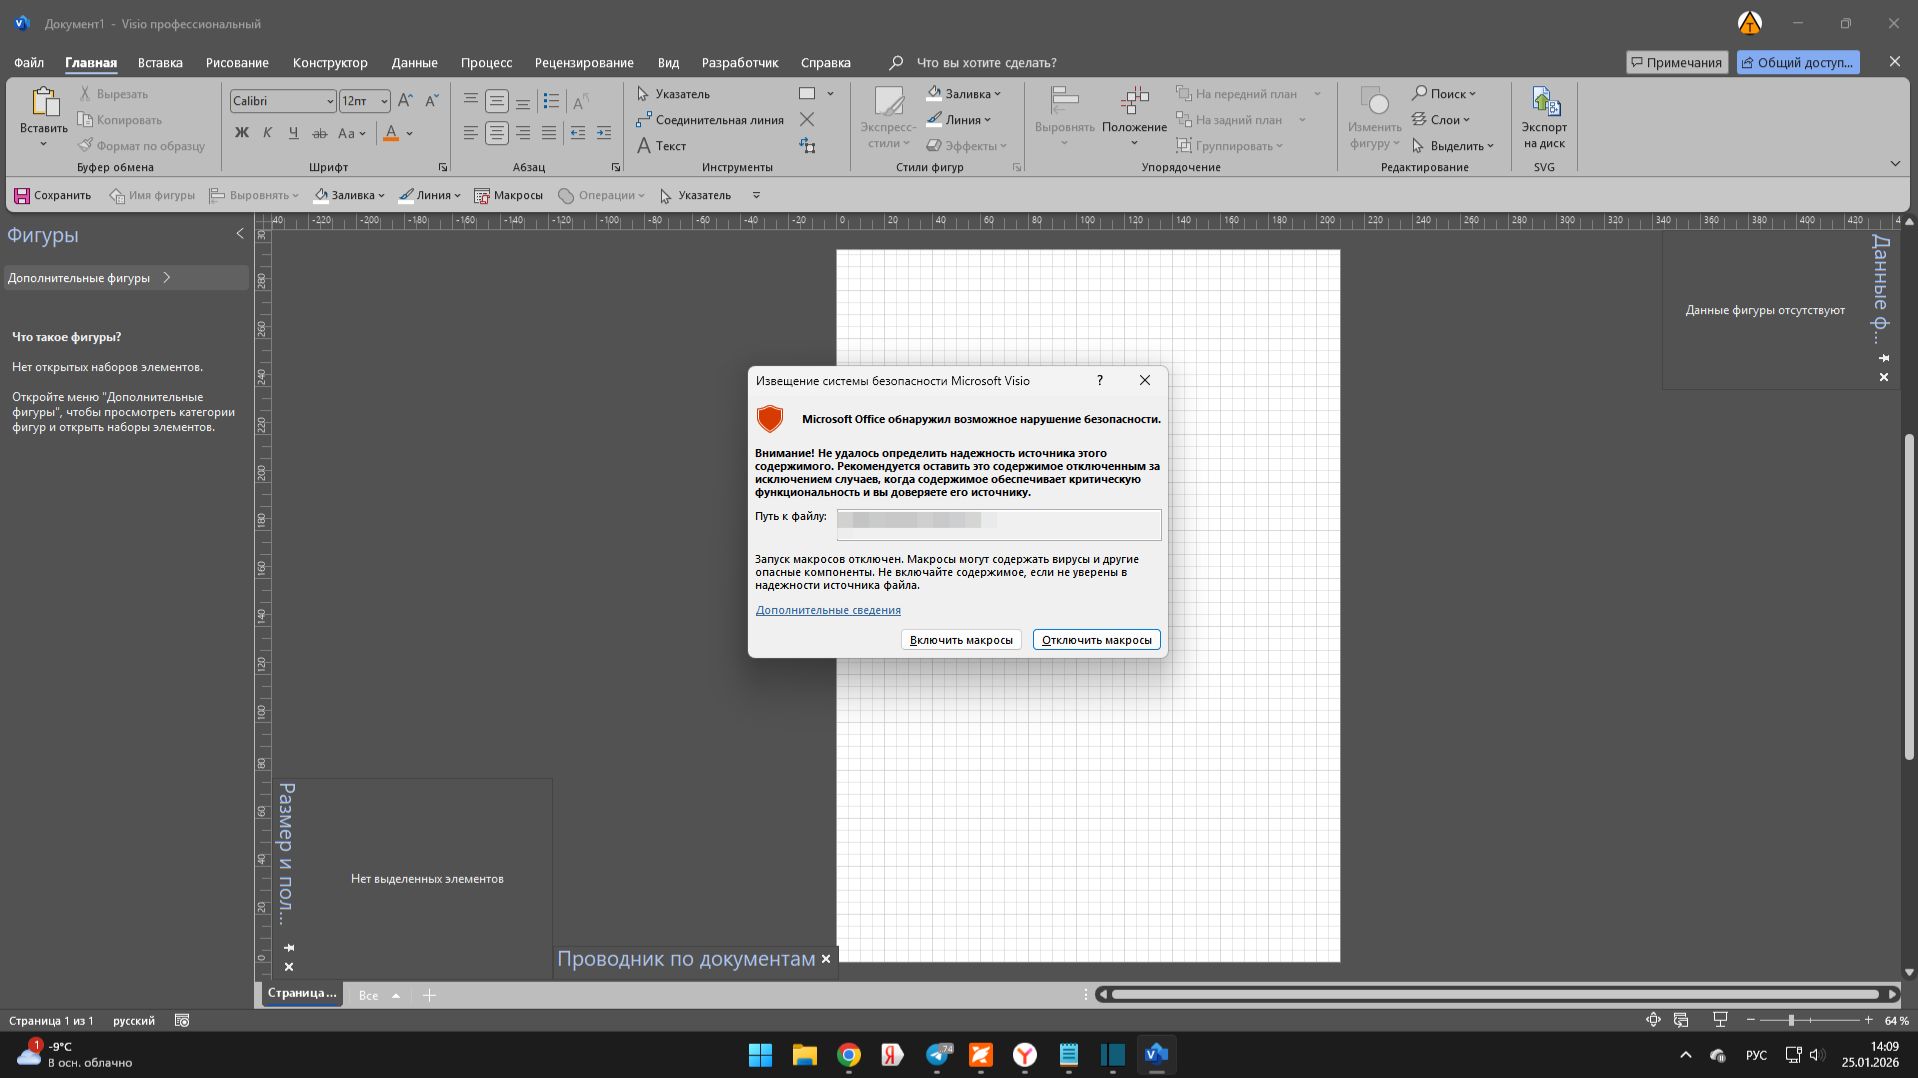
Task: Open the Insert (Вставка) ribbon tab
Action: [x=160, y=62]
